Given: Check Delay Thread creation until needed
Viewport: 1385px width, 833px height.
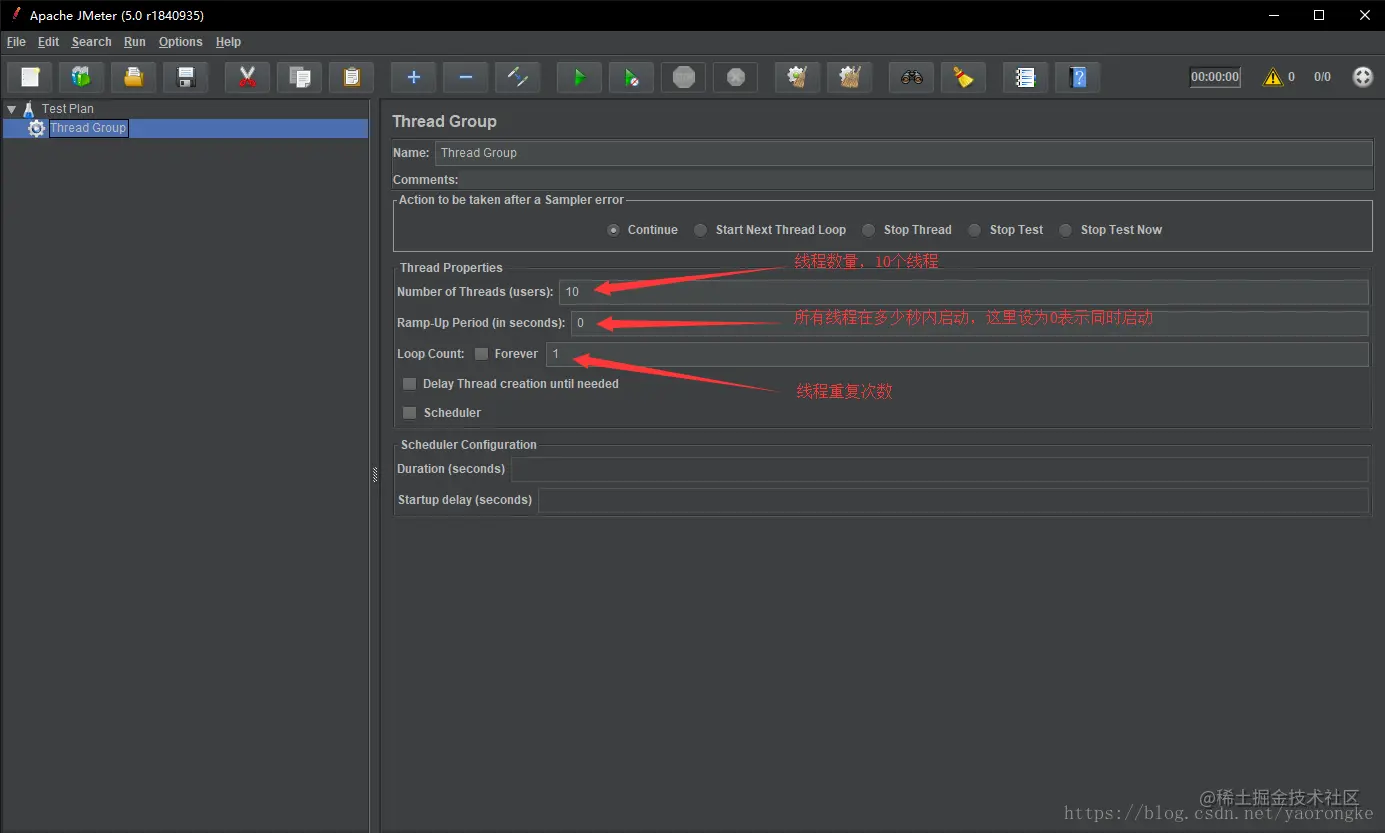Looking at the screenshot, I should tap(410, 384).
